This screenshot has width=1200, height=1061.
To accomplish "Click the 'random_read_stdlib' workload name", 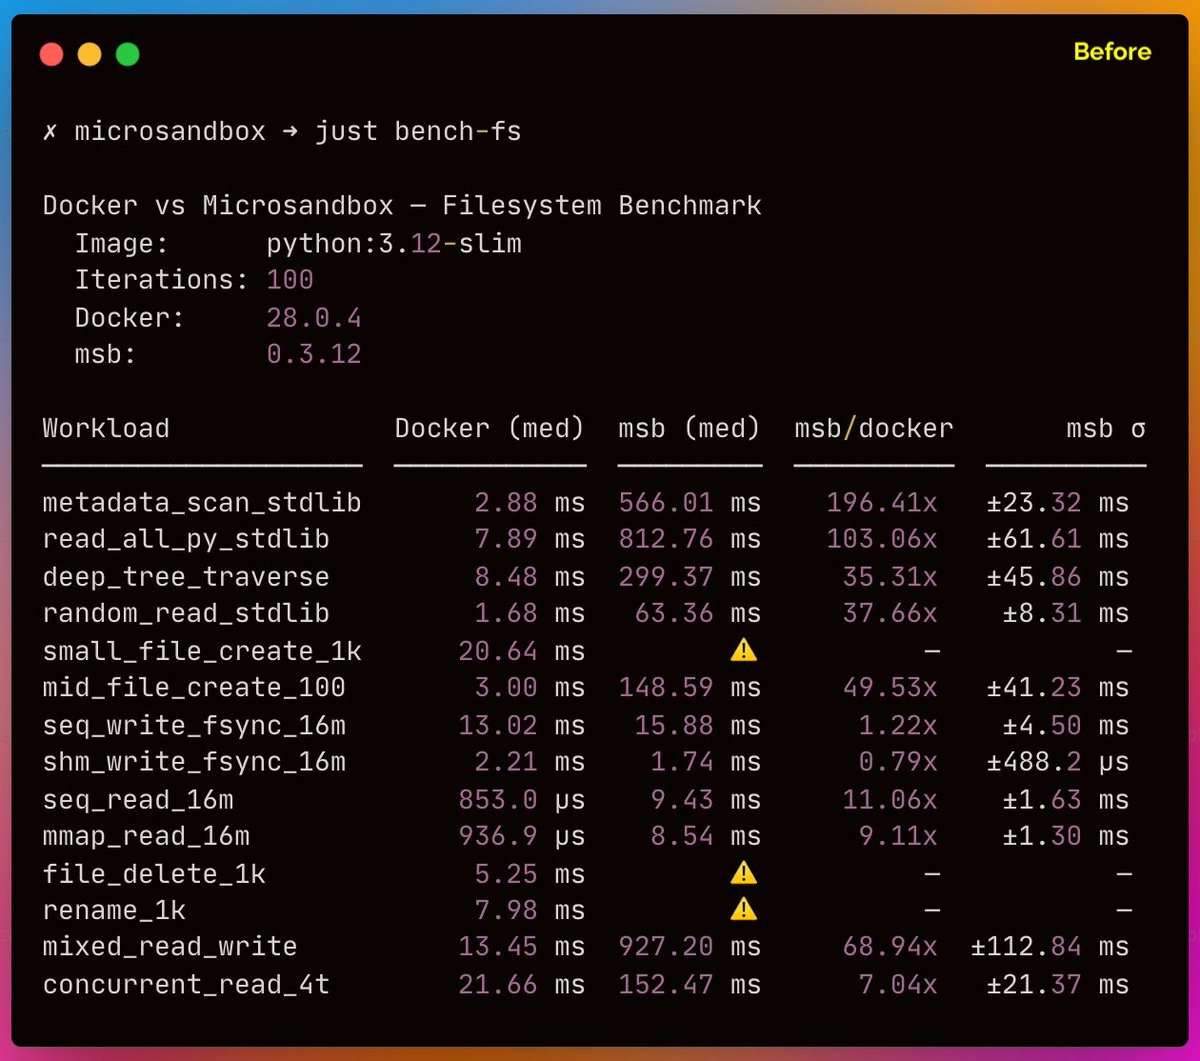I will tap(186, 613).
